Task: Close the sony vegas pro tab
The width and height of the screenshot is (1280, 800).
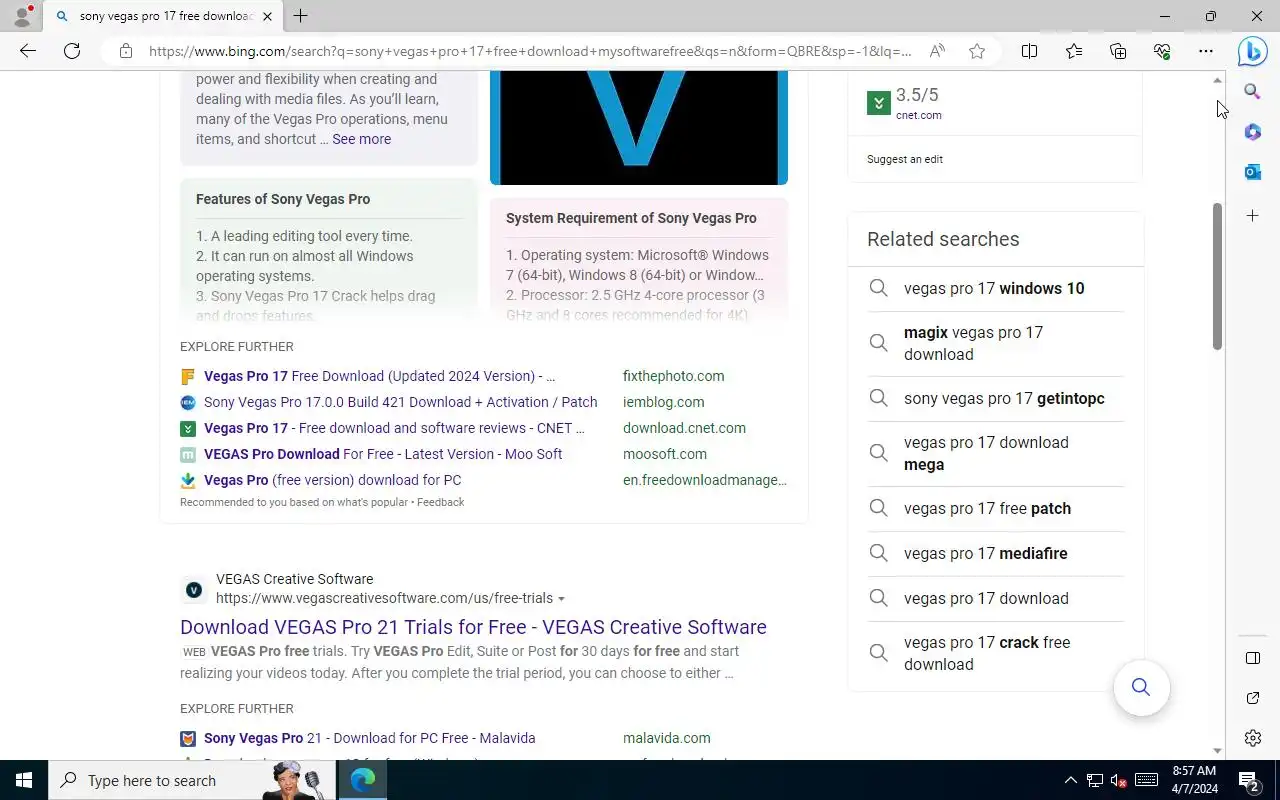Action: (x=267, y=16)
